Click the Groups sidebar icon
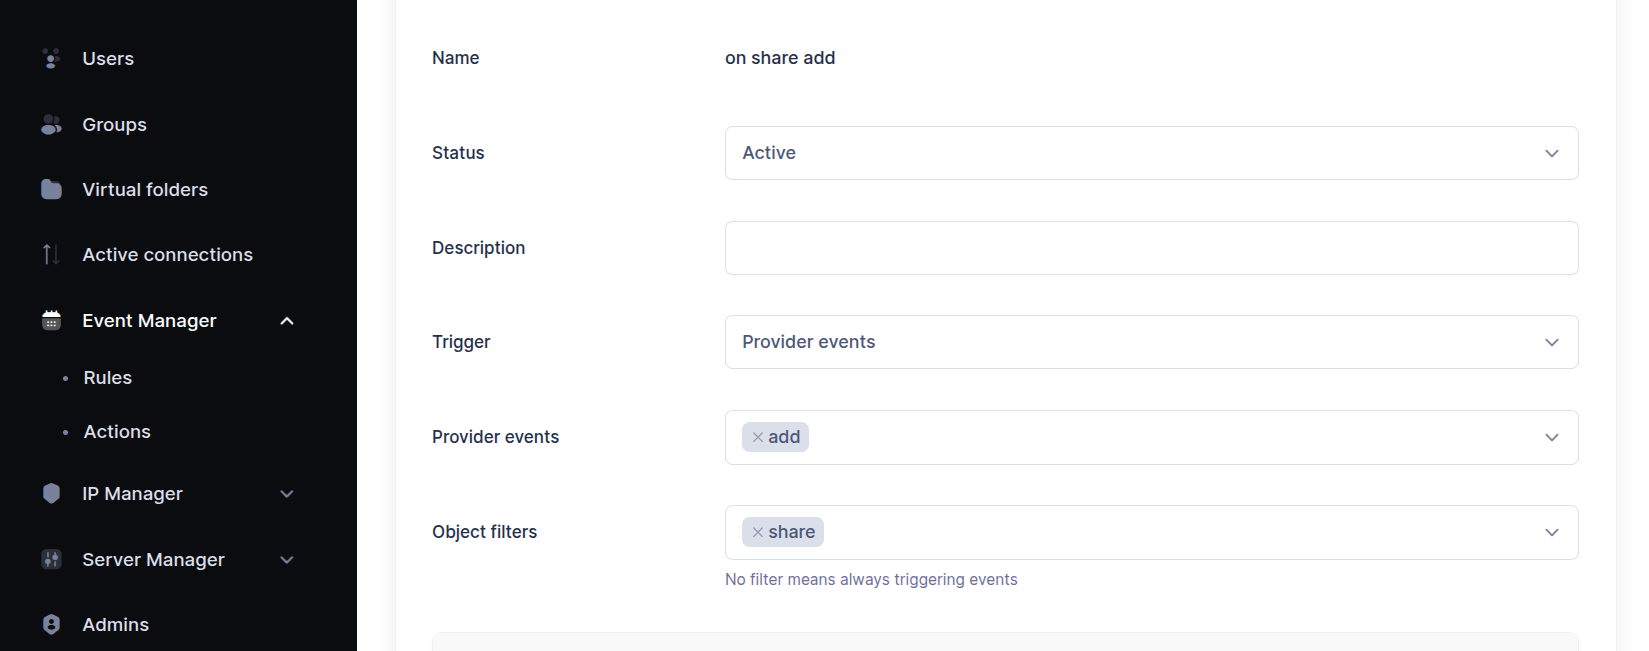 (x=51, y=125)
